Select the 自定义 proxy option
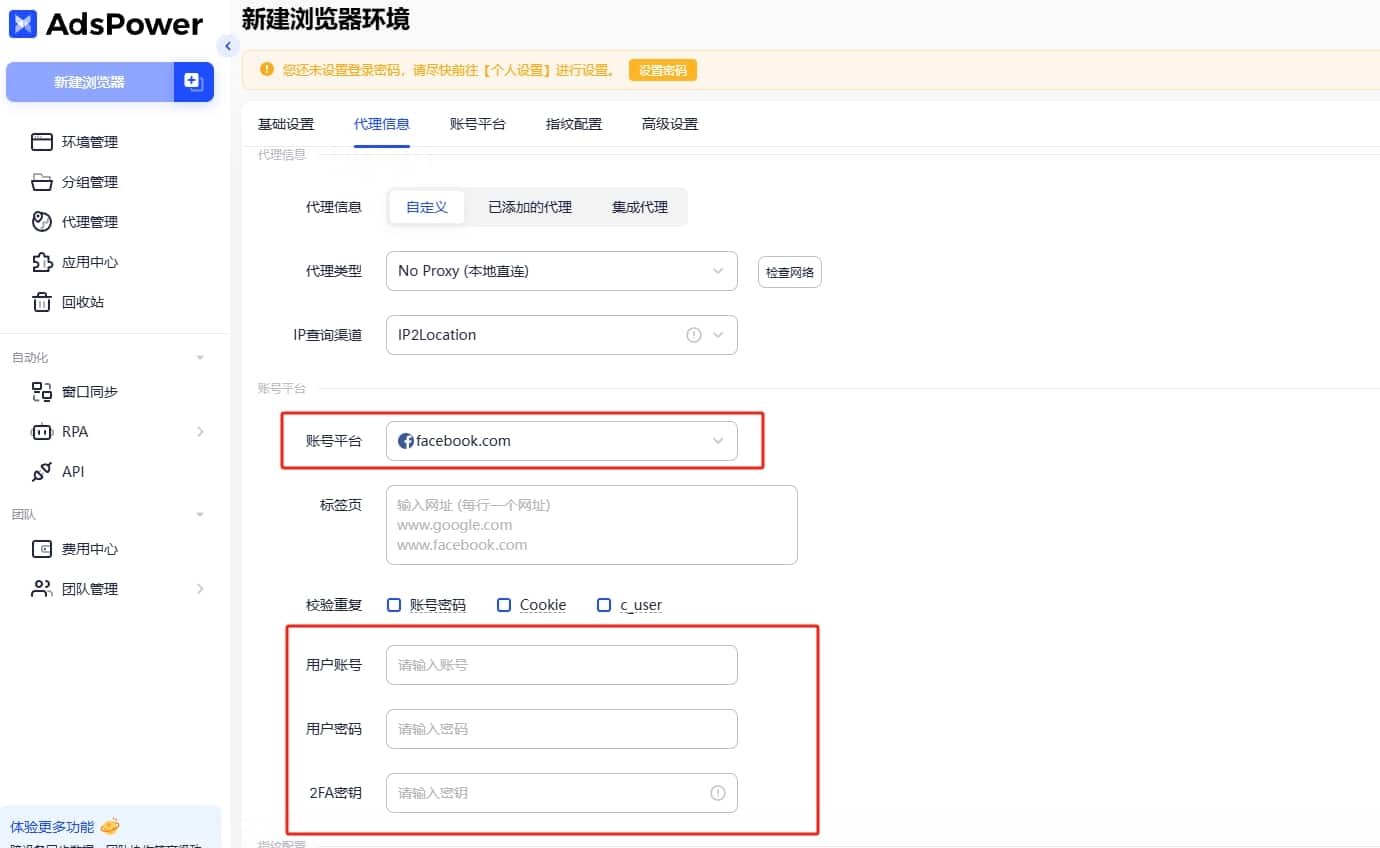 [427, 207]
